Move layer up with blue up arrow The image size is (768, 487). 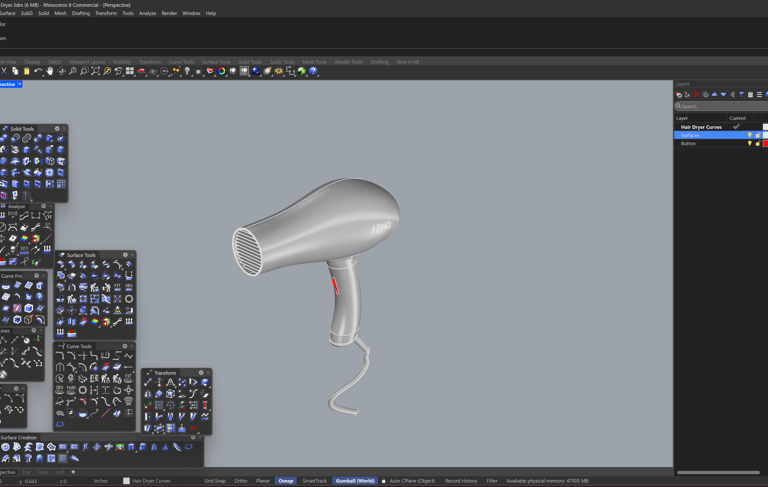click(714, 95)
